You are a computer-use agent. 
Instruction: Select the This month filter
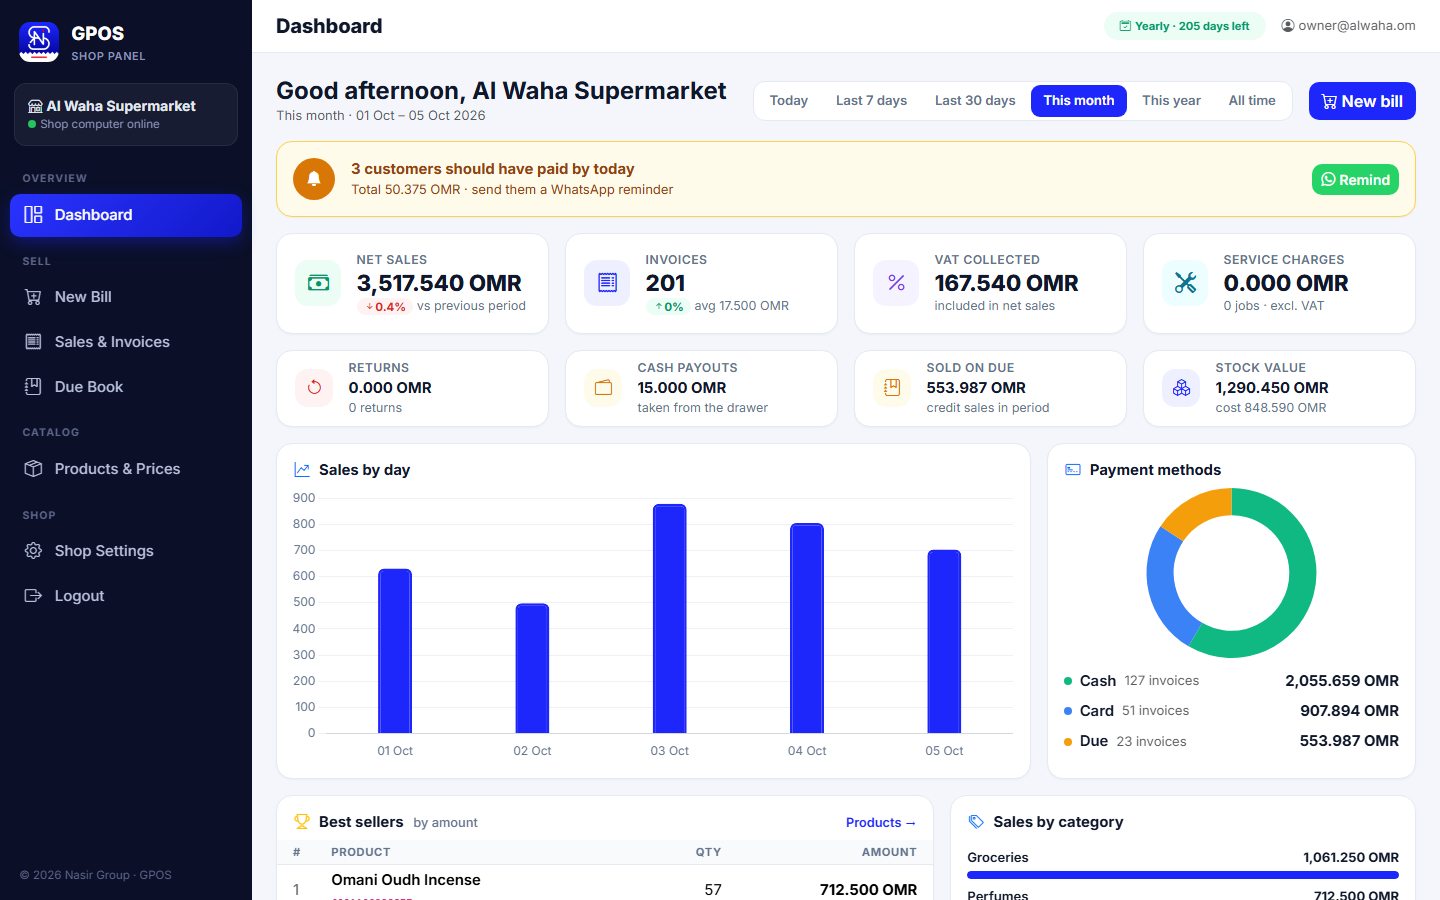point(1079,101)
